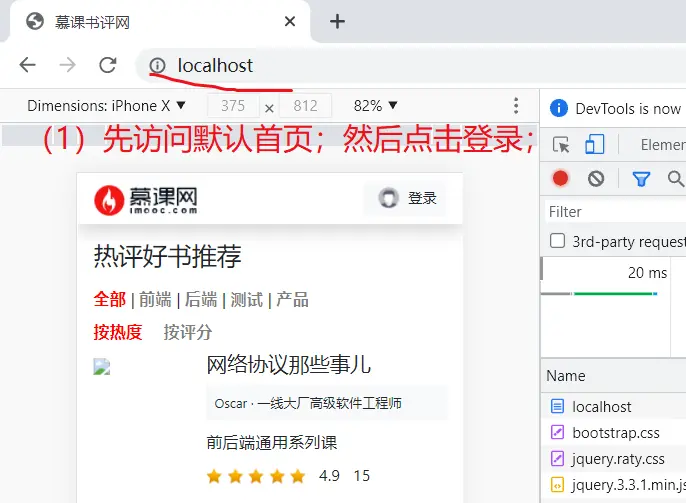This screenshot has height=503, width=686.
Task: Switch to the Elements tab in DevTools
Action: pyautogui.click(x=663, y=145)
